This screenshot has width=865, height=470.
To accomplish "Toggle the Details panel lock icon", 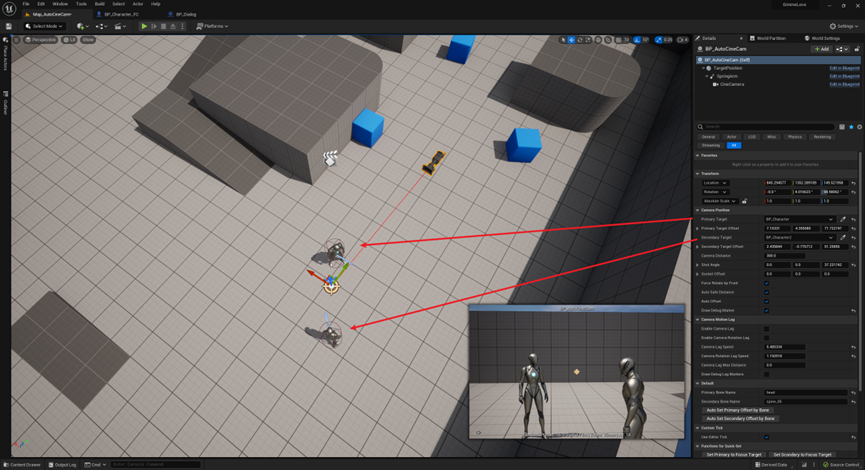I will tap(857, 49).
